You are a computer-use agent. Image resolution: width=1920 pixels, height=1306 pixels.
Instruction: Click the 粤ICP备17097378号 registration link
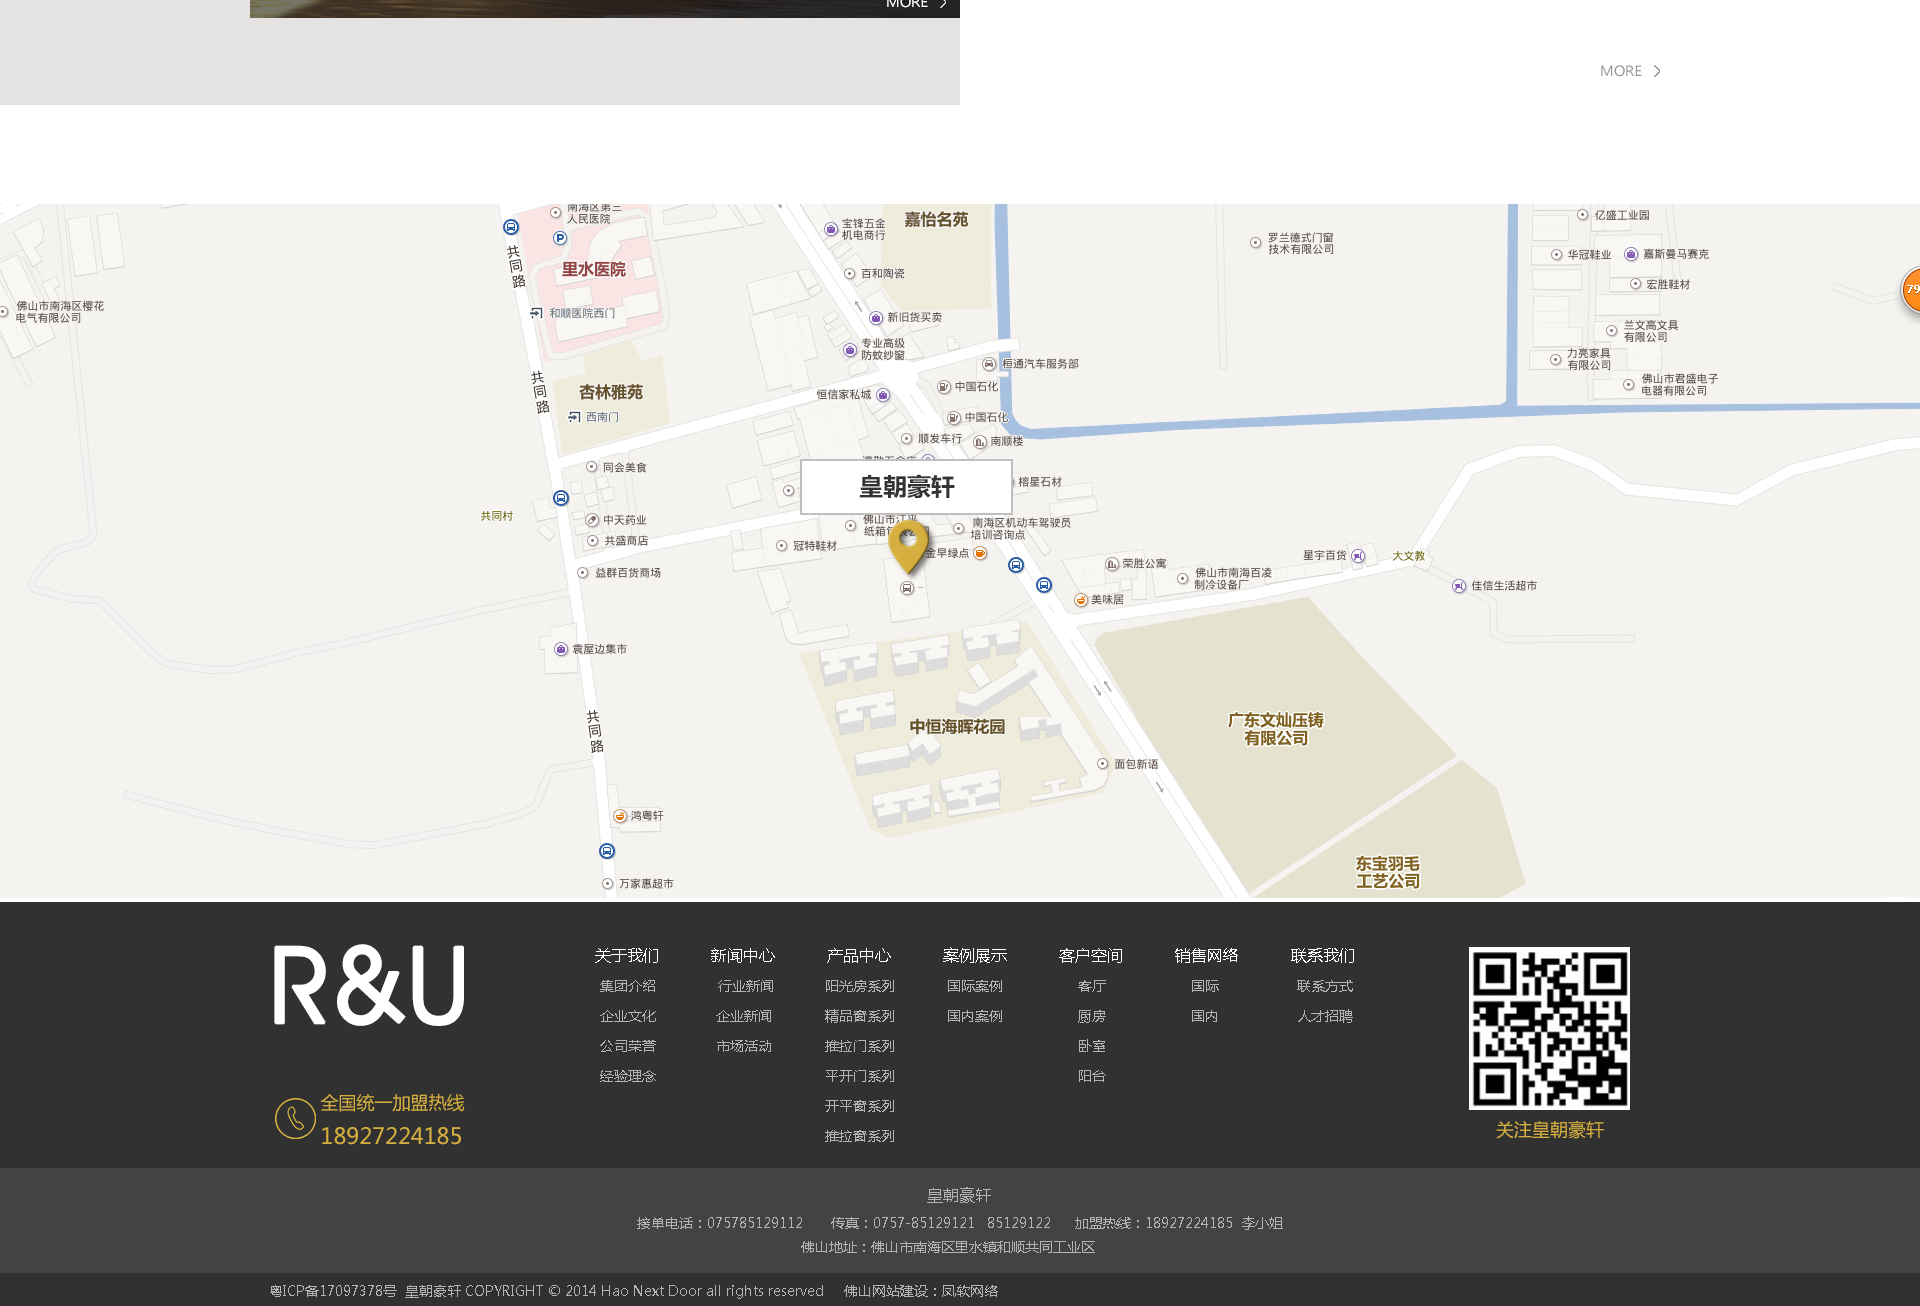click(x=333, y=1291)
